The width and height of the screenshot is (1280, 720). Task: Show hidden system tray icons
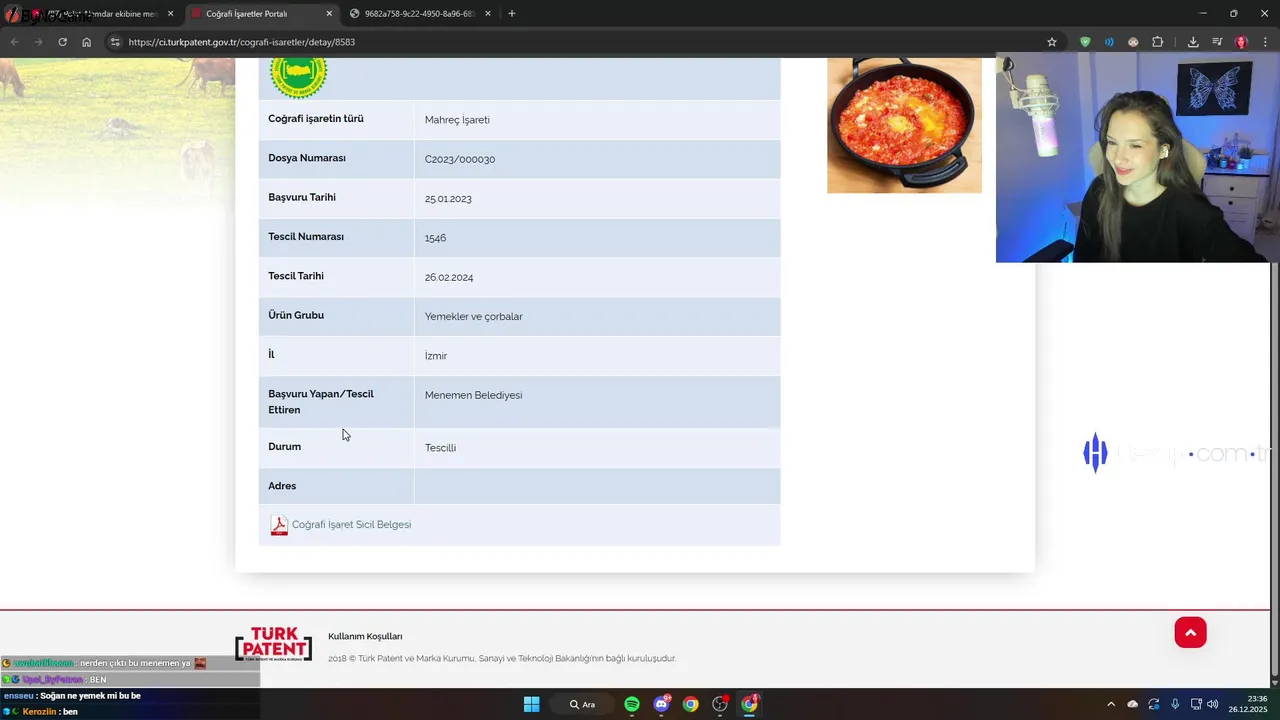point(1110,704)
